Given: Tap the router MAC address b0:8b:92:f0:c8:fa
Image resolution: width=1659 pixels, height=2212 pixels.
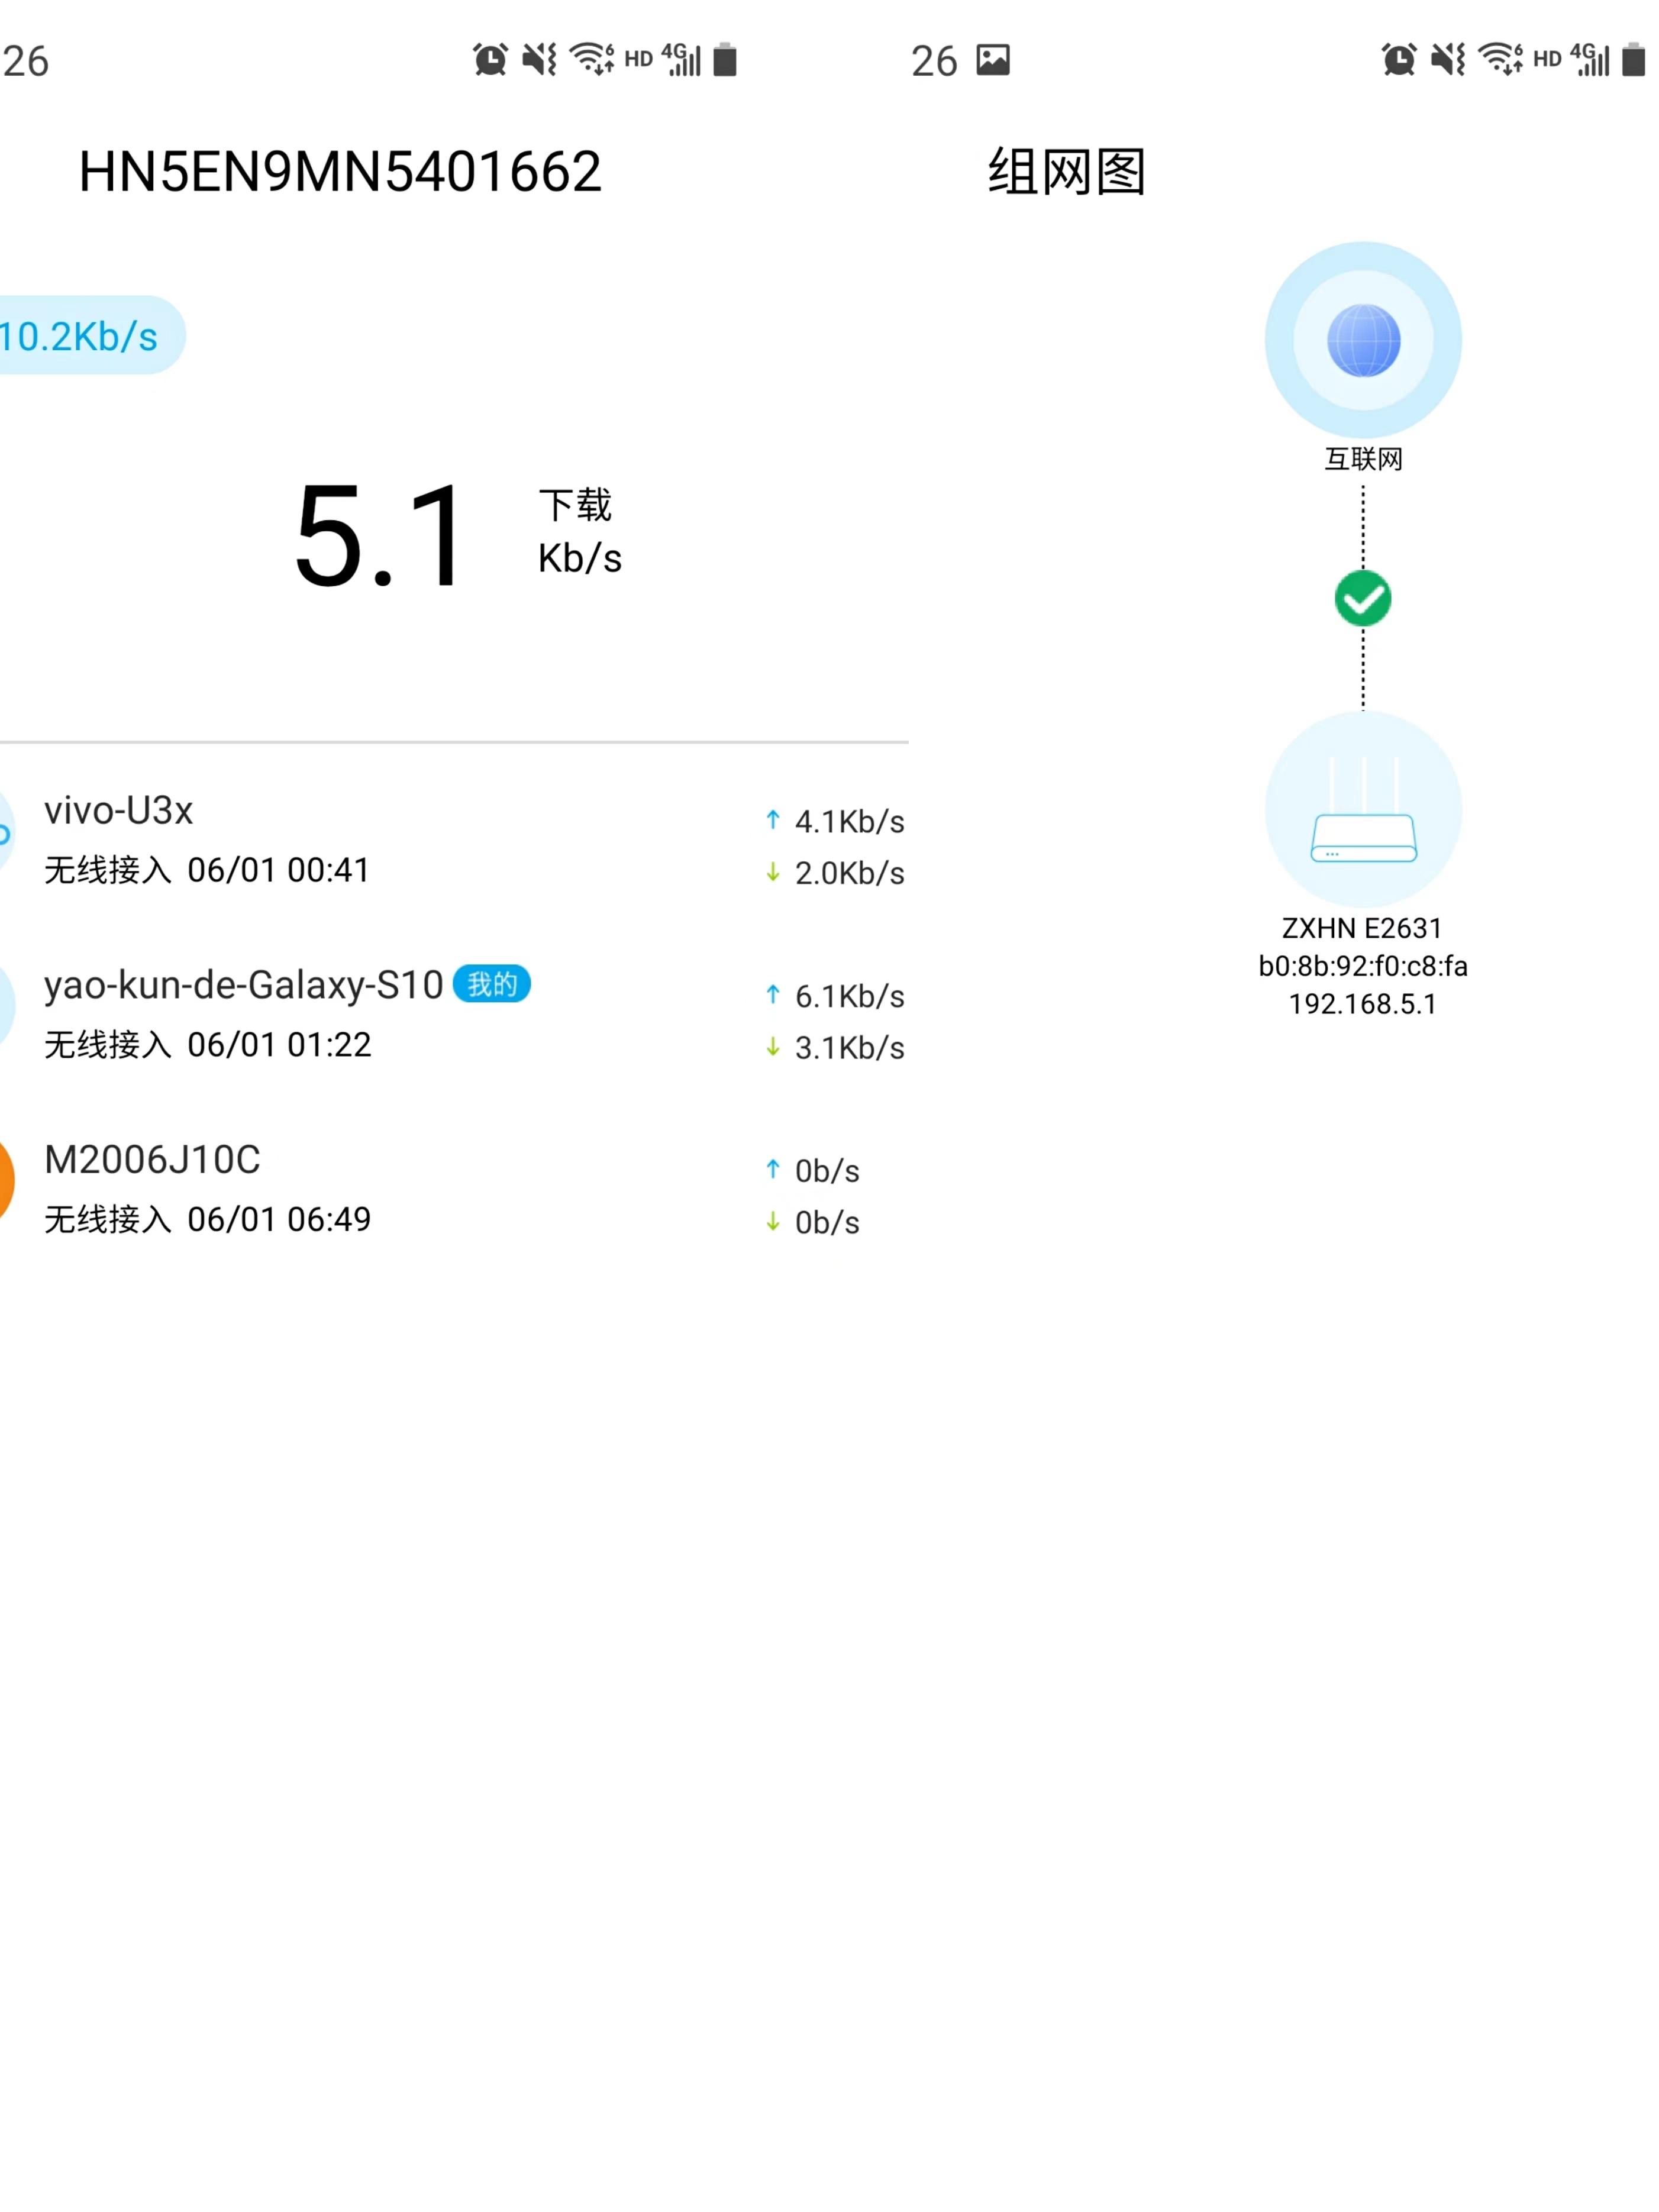Looking at the screenshot, I should tap(1362, 966).
